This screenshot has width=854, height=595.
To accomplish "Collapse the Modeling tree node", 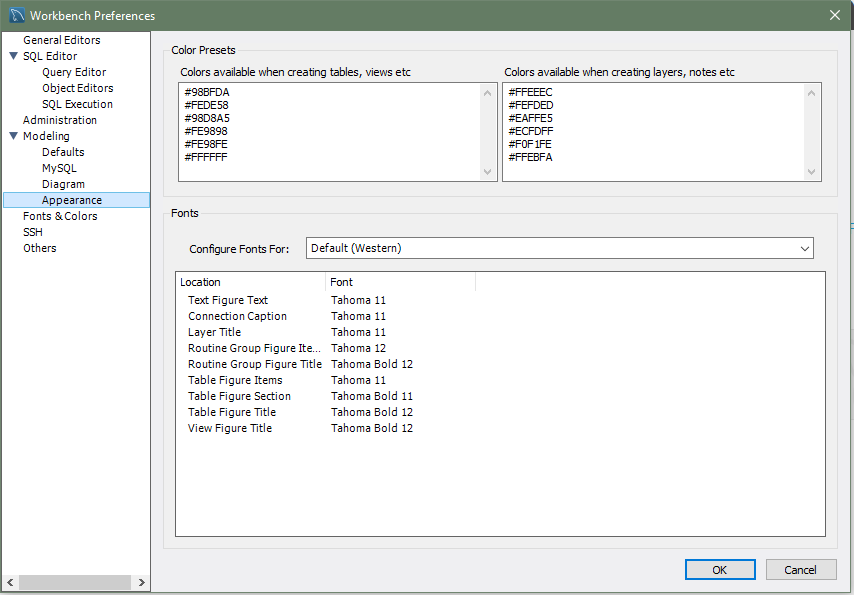I will pyautogui.click(x=13, y=136).
